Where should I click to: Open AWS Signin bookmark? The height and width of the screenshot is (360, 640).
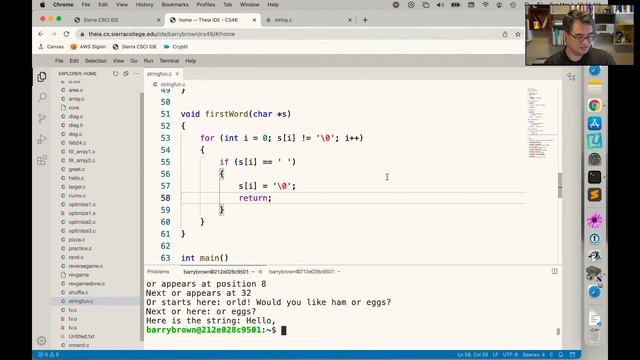(x=89, y=47)
